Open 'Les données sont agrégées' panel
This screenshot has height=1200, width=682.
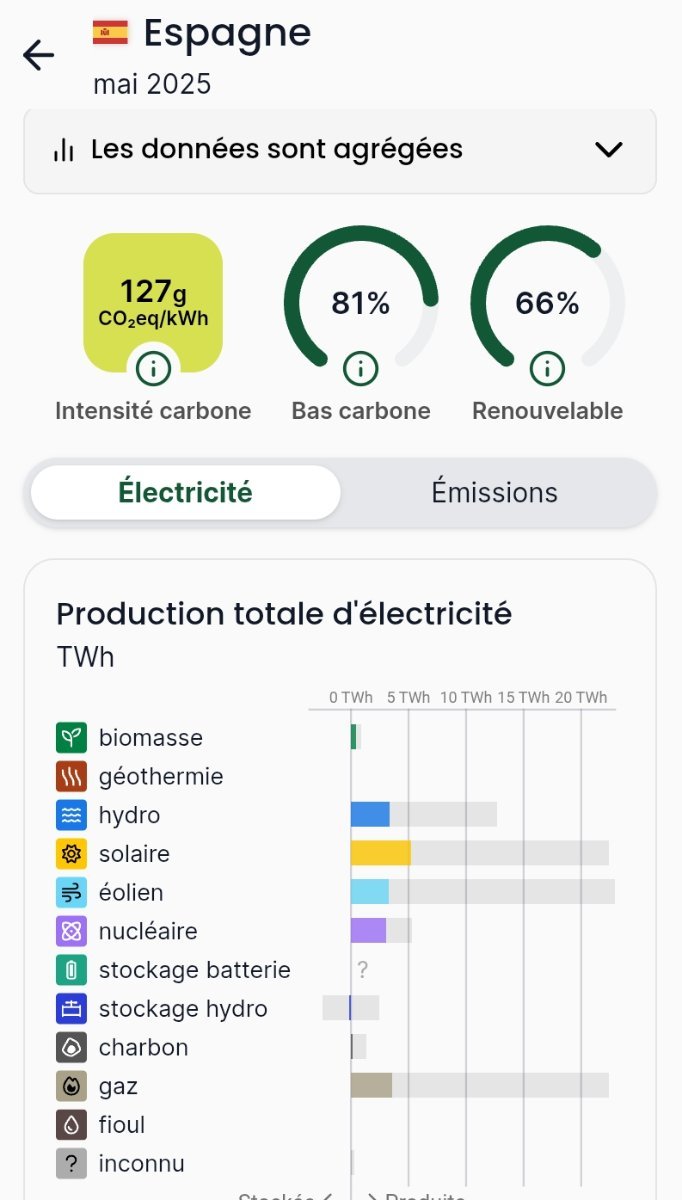[x=277, y=150]
